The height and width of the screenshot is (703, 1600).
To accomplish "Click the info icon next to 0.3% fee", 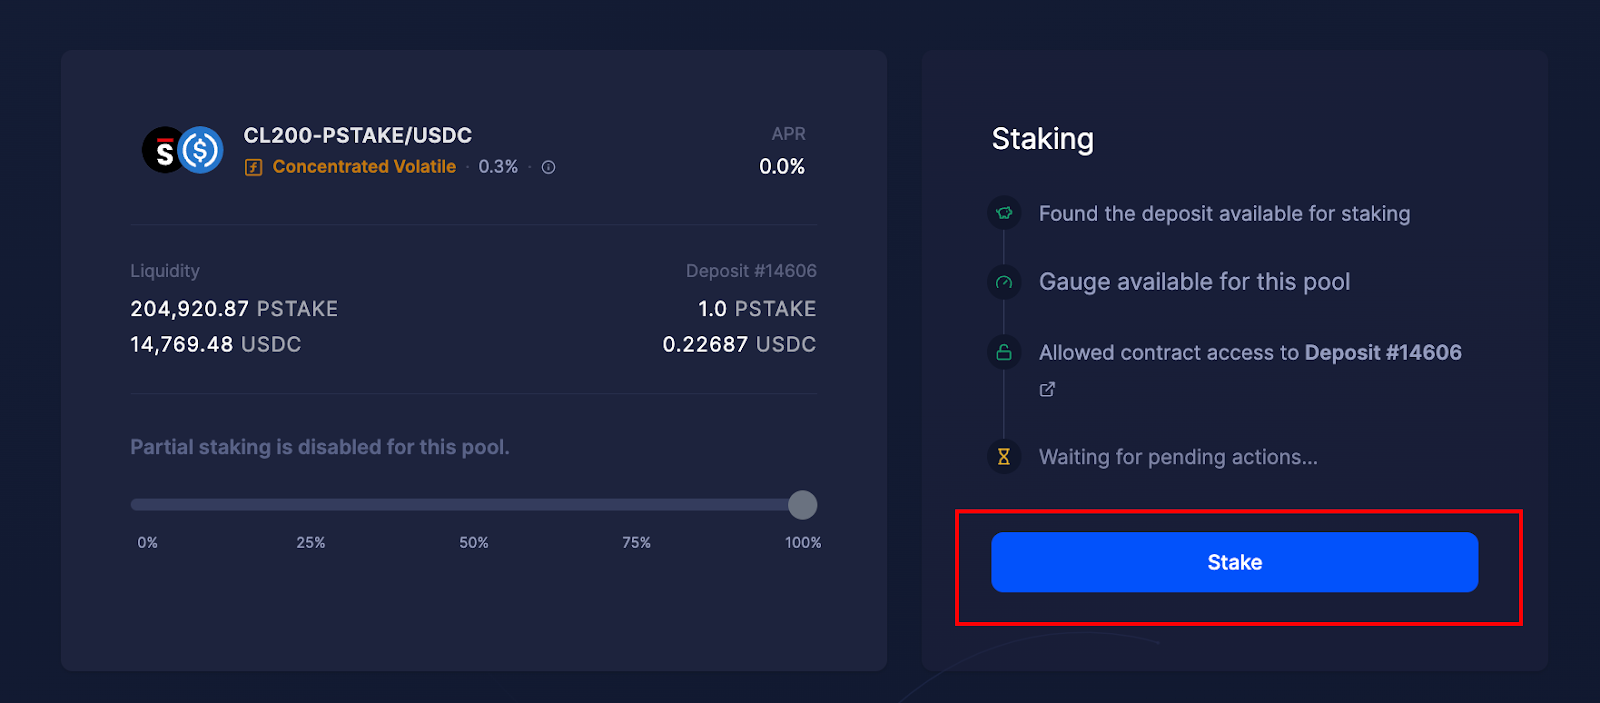I will [548, 167].
